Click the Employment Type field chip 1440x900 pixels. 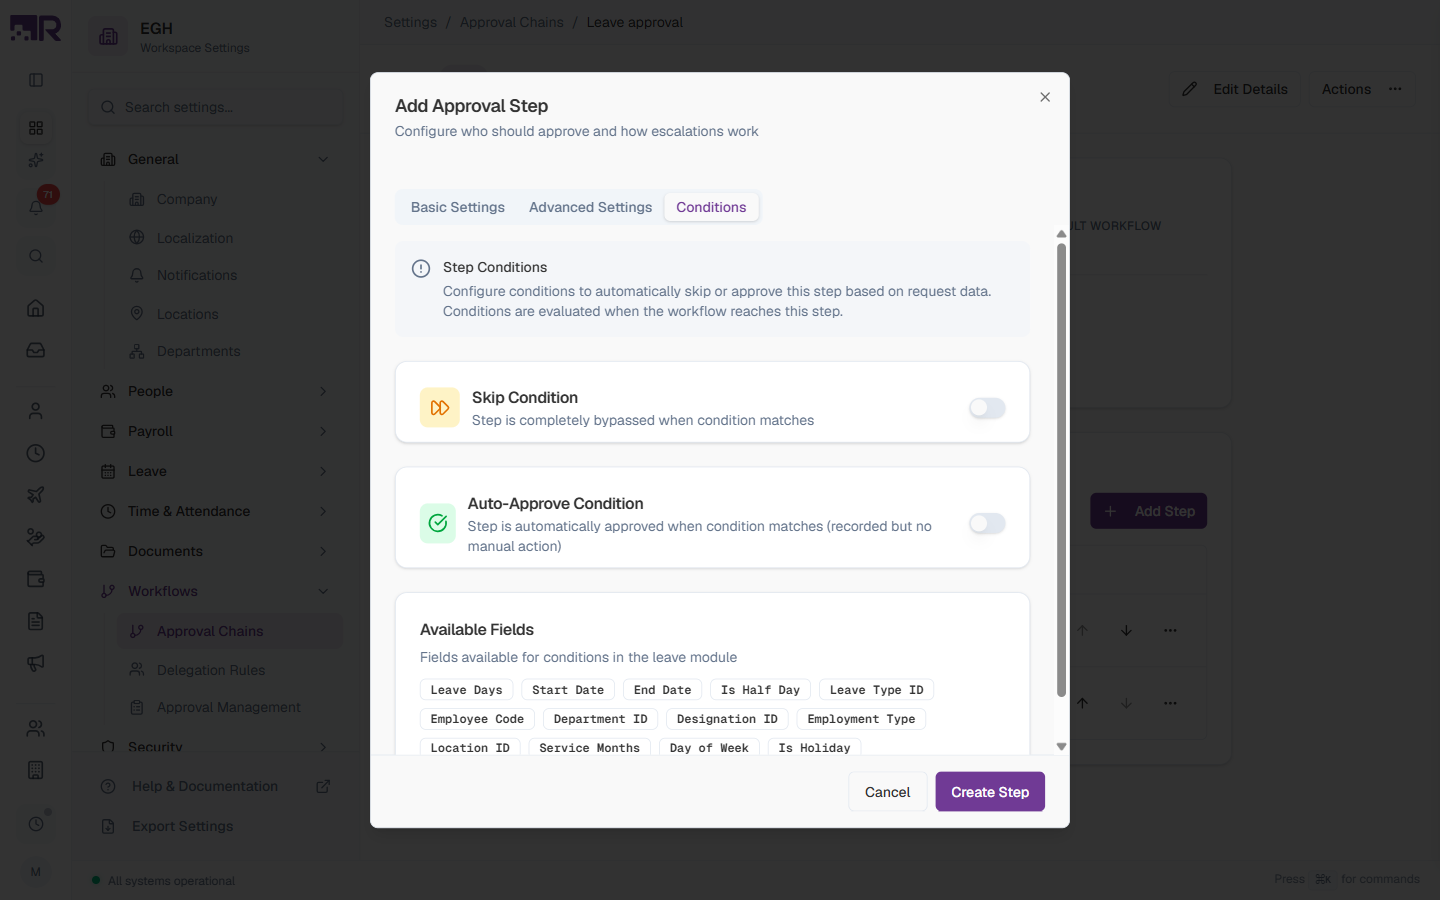click(861, 719)
